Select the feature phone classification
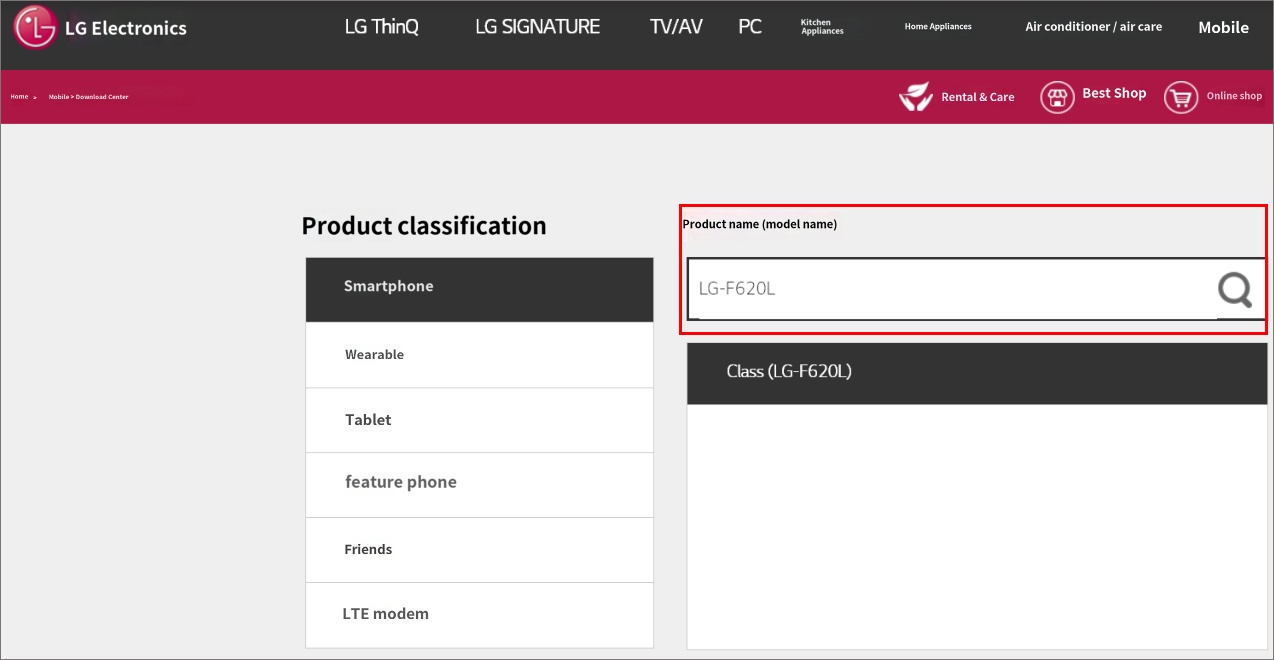1274x660 pixels. click(x=480, y=485)
